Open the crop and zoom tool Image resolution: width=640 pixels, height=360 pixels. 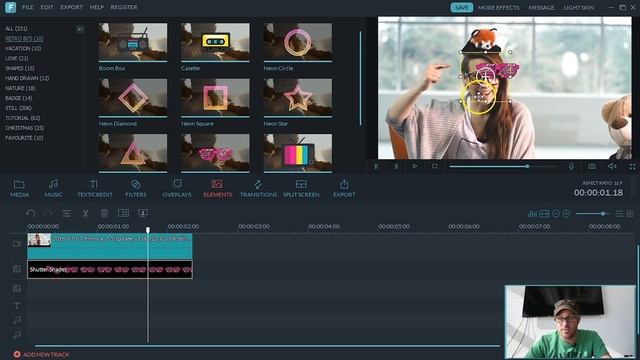(123, 213)
